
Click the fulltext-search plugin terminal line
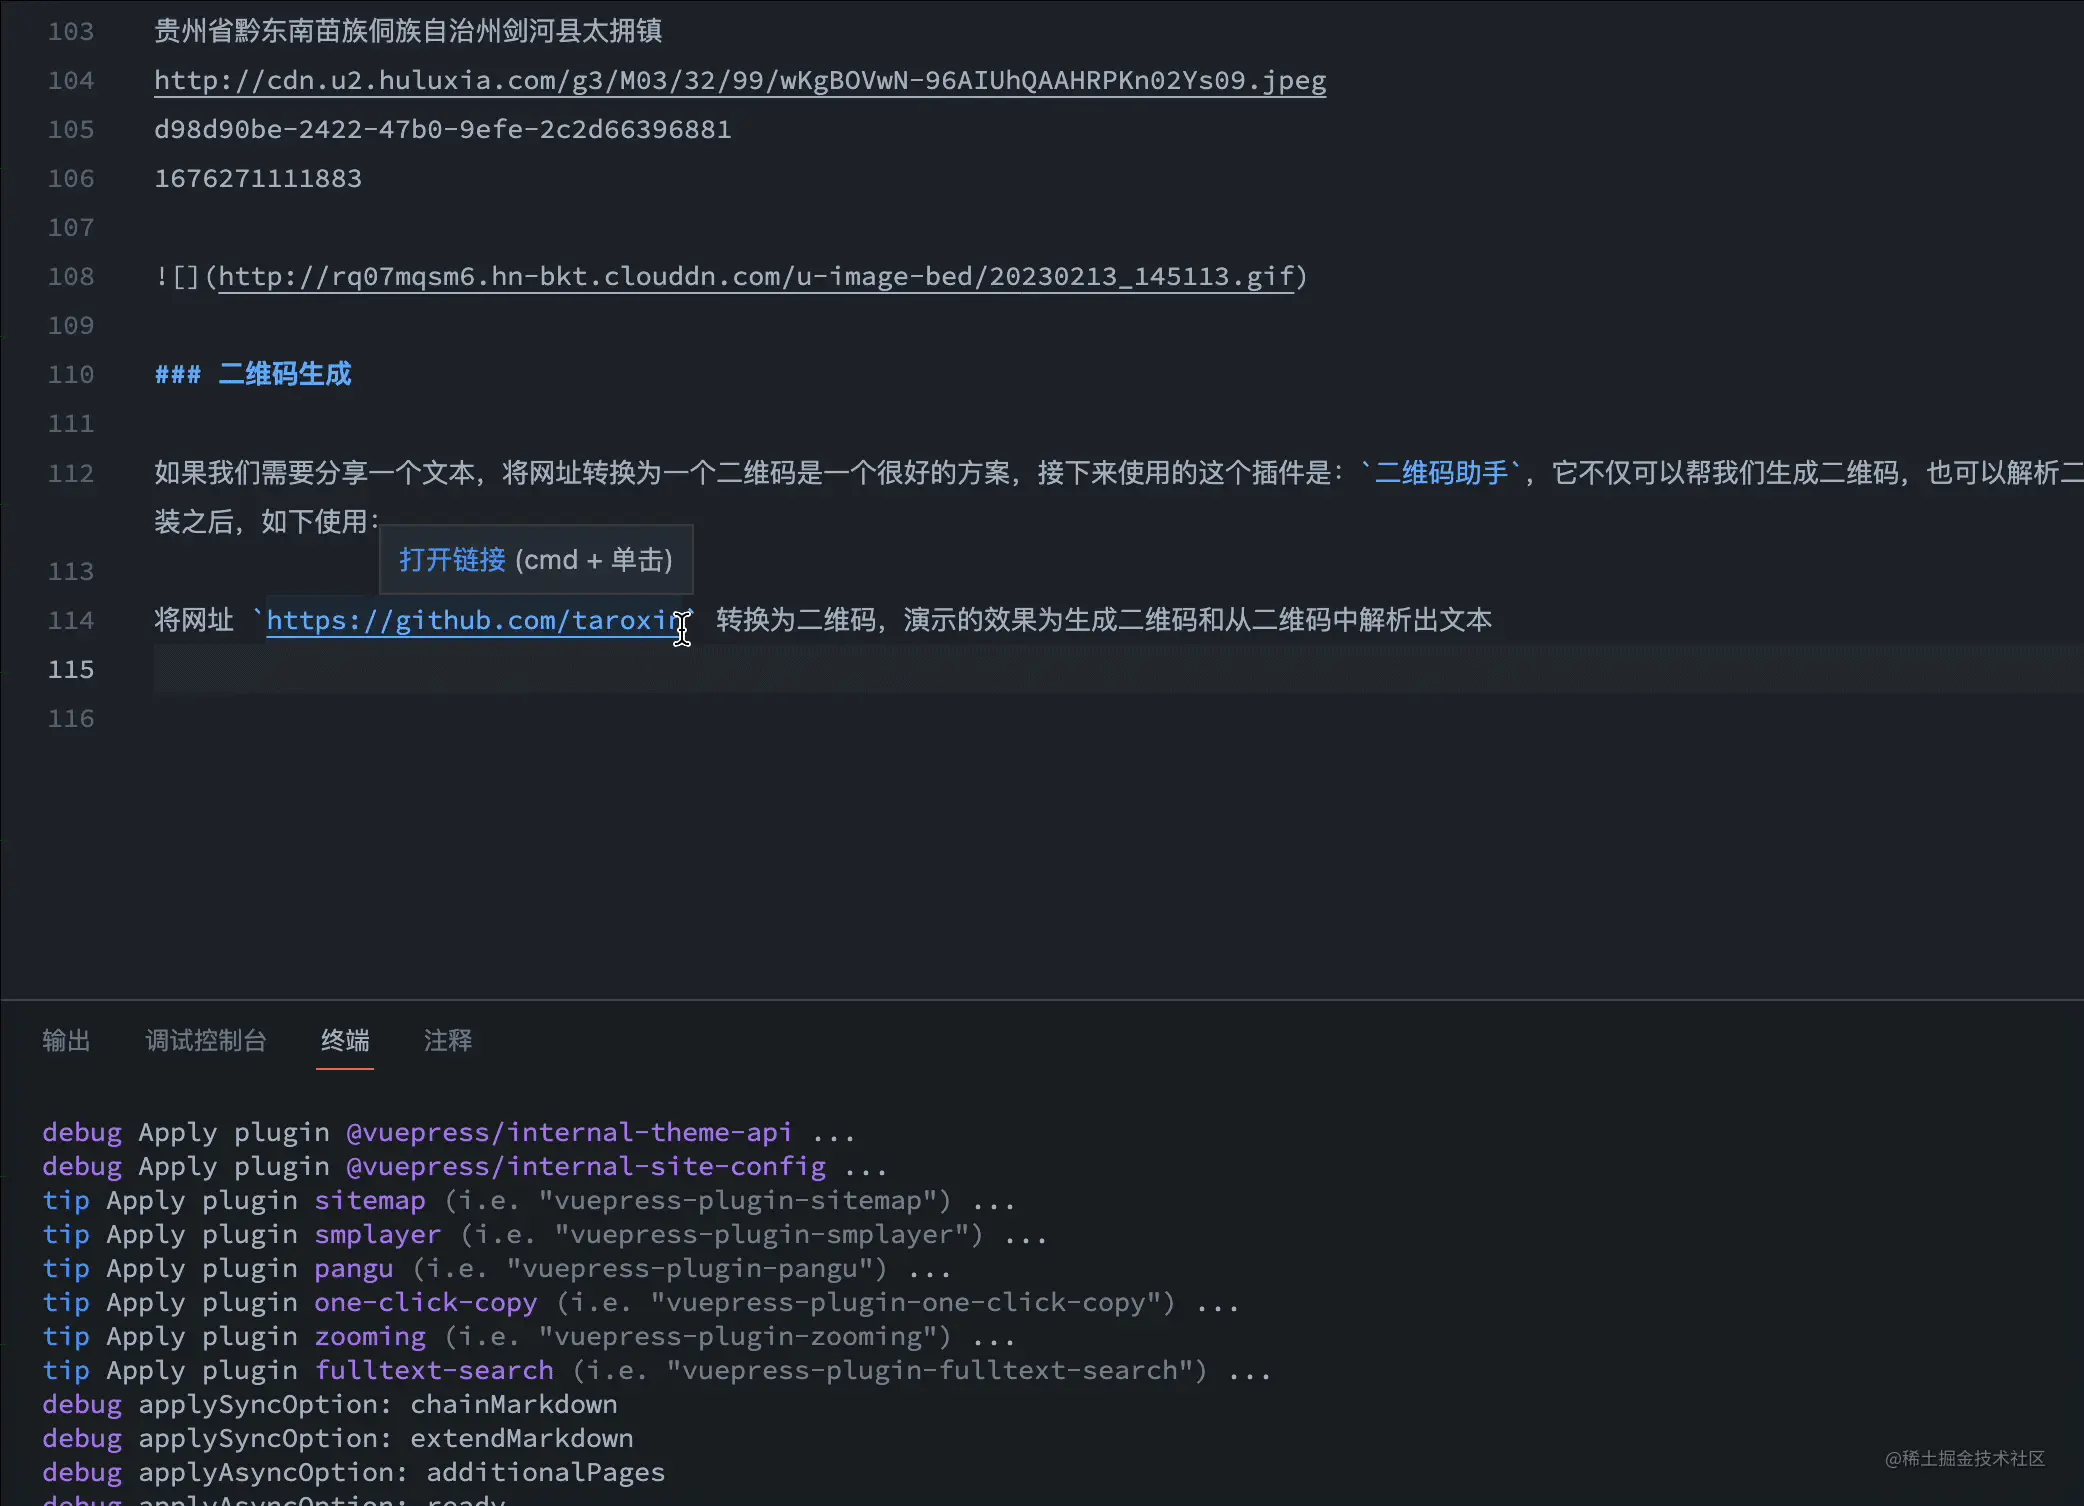(656, 1370)
